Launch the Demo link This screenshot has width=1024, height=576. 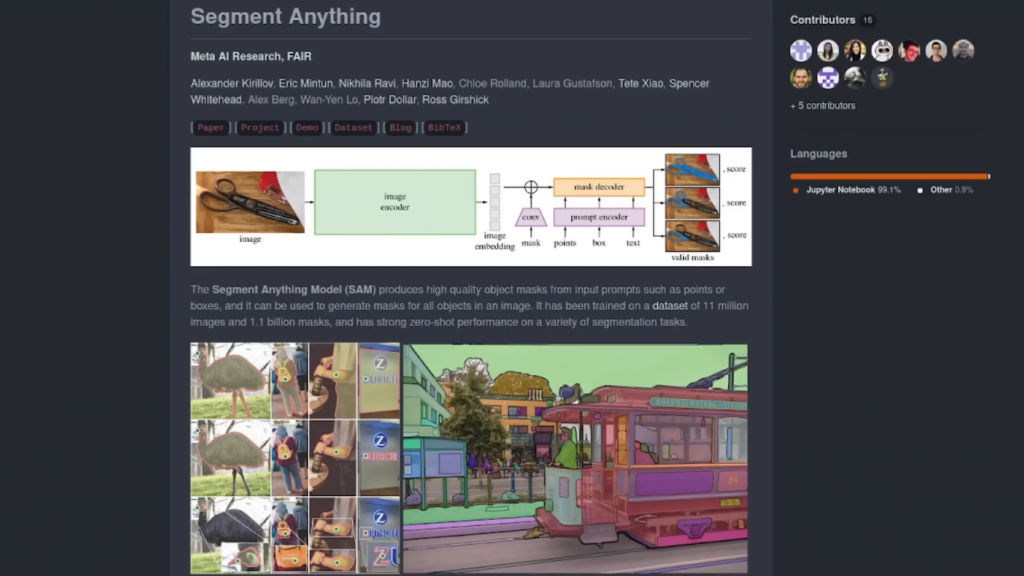point(307,128)
